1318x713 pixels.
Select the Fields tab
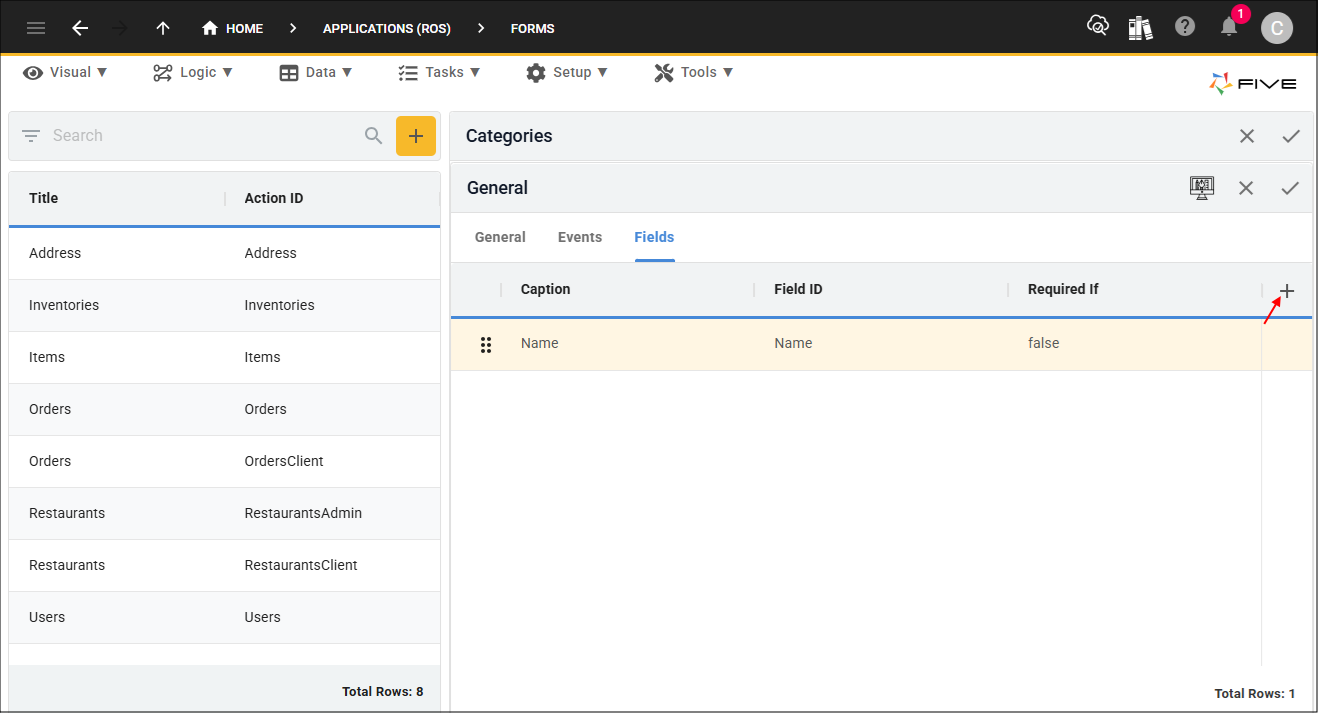click(x=654, y=237)
